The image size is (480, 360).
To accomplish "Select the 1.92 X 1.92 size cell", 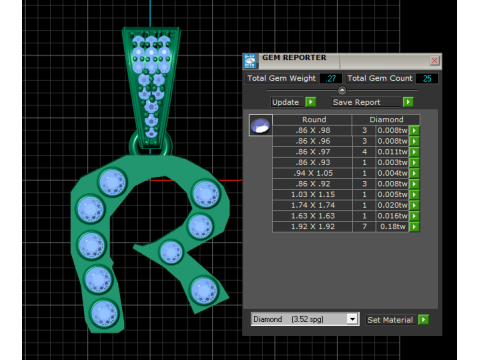I will (312, 227).
